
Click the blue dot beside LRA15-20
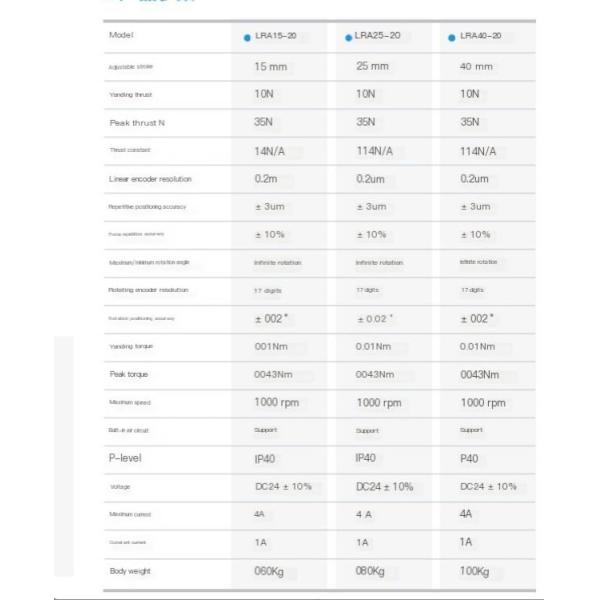pos(248,39)
